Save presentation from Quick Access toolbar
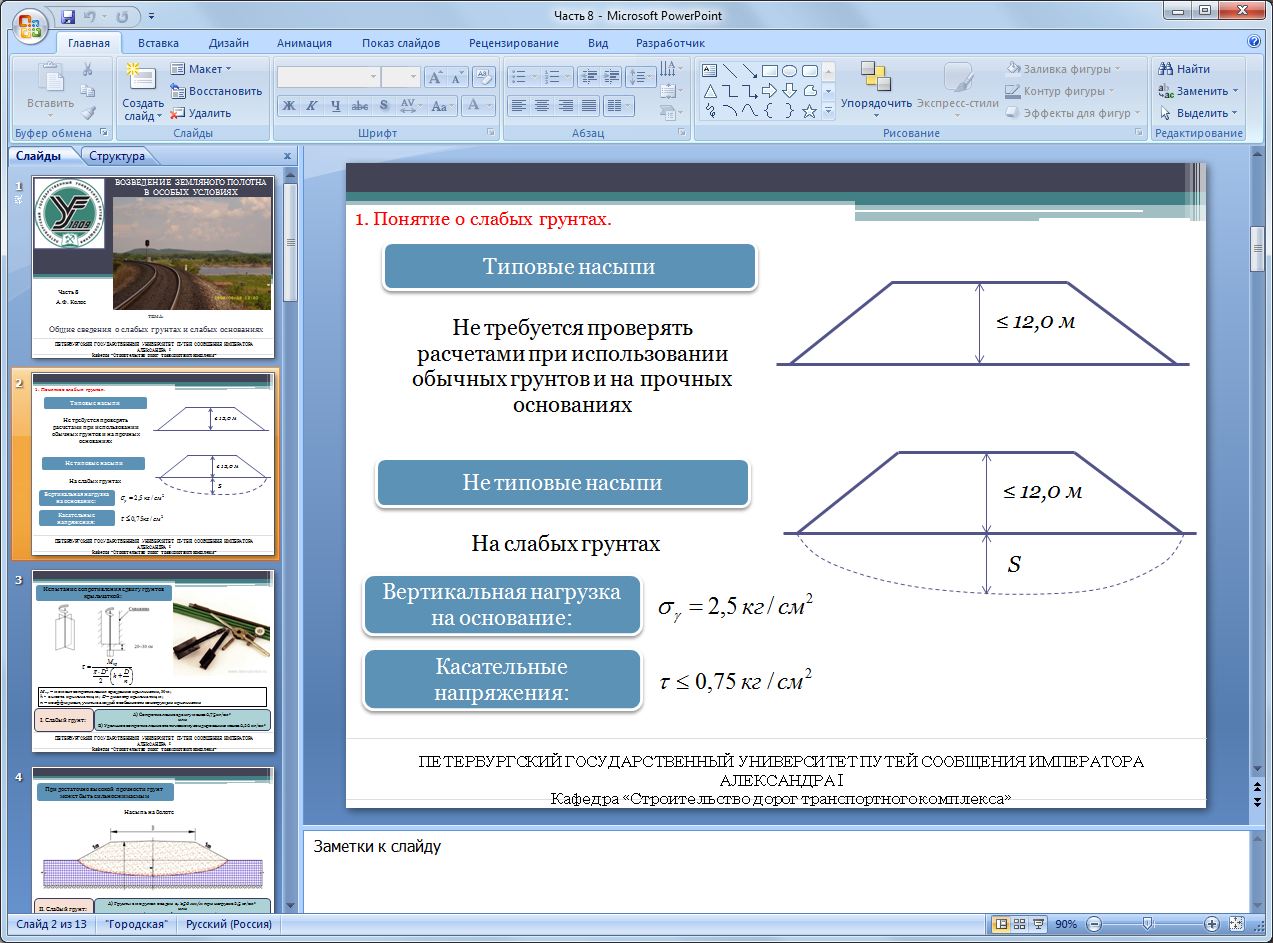The height and width of the screenshot is (943, 1273). 68,17
